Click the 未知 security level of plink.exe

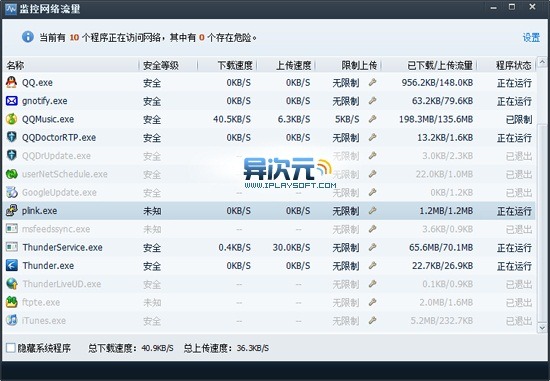(152, 211)
